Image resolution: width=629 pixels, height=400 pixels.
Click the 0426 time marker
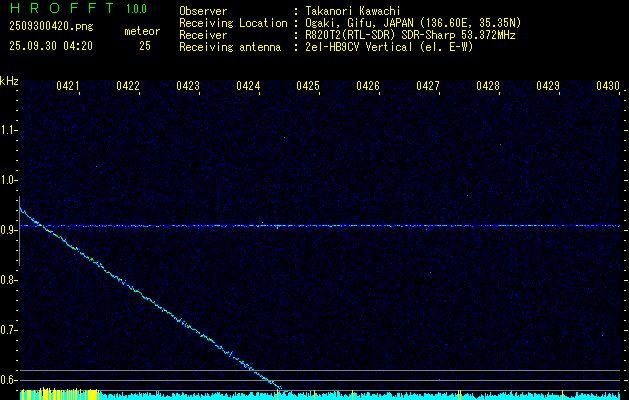pyautogui.click(x=368, y=85)
